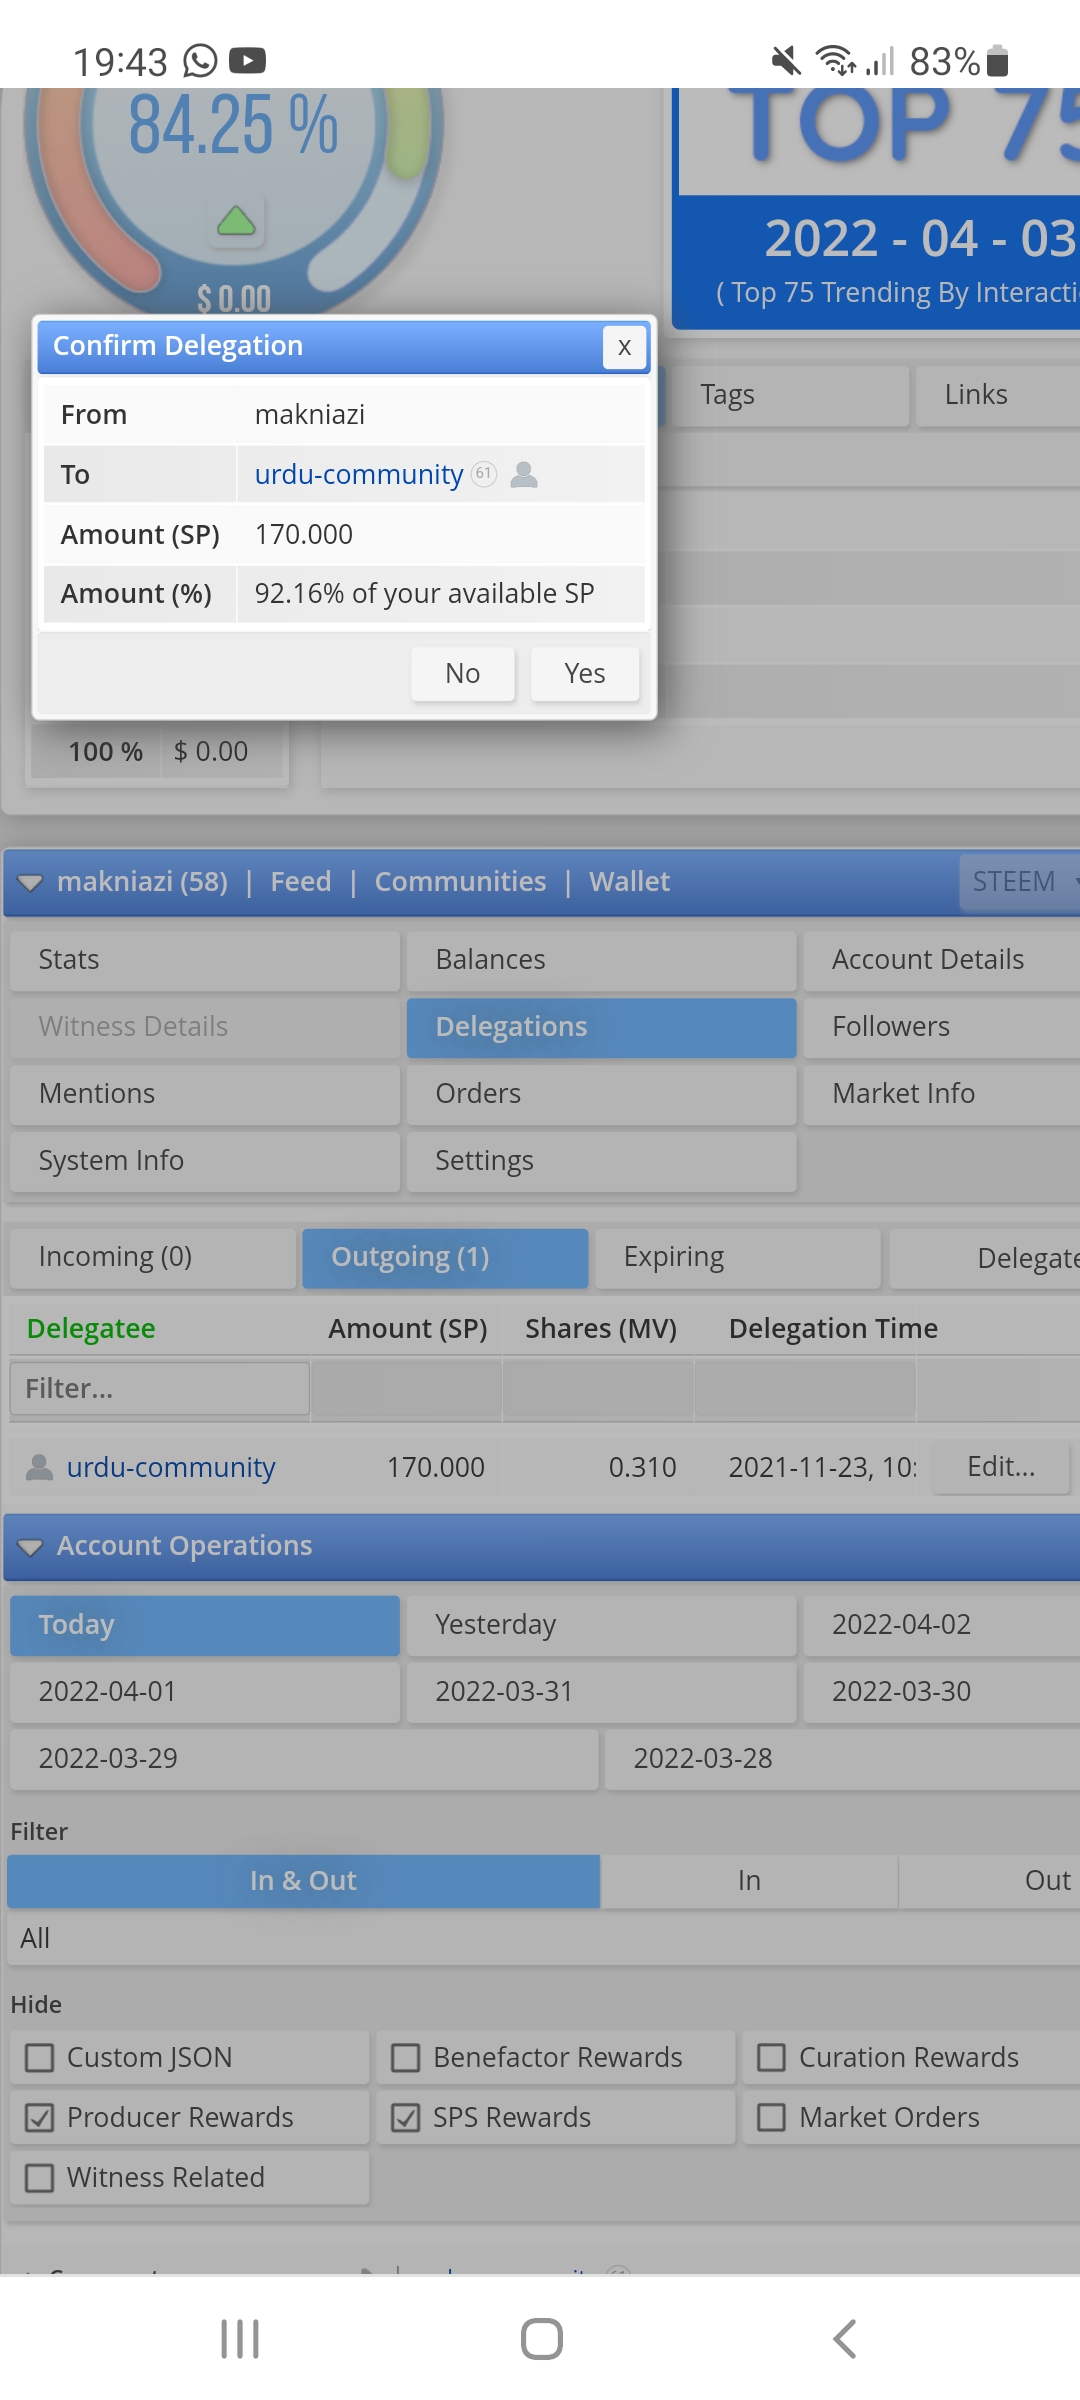Show Outgoing (1) delegations
The height and width of the screenshot is (2400, 1080).
coord(445,1258)
